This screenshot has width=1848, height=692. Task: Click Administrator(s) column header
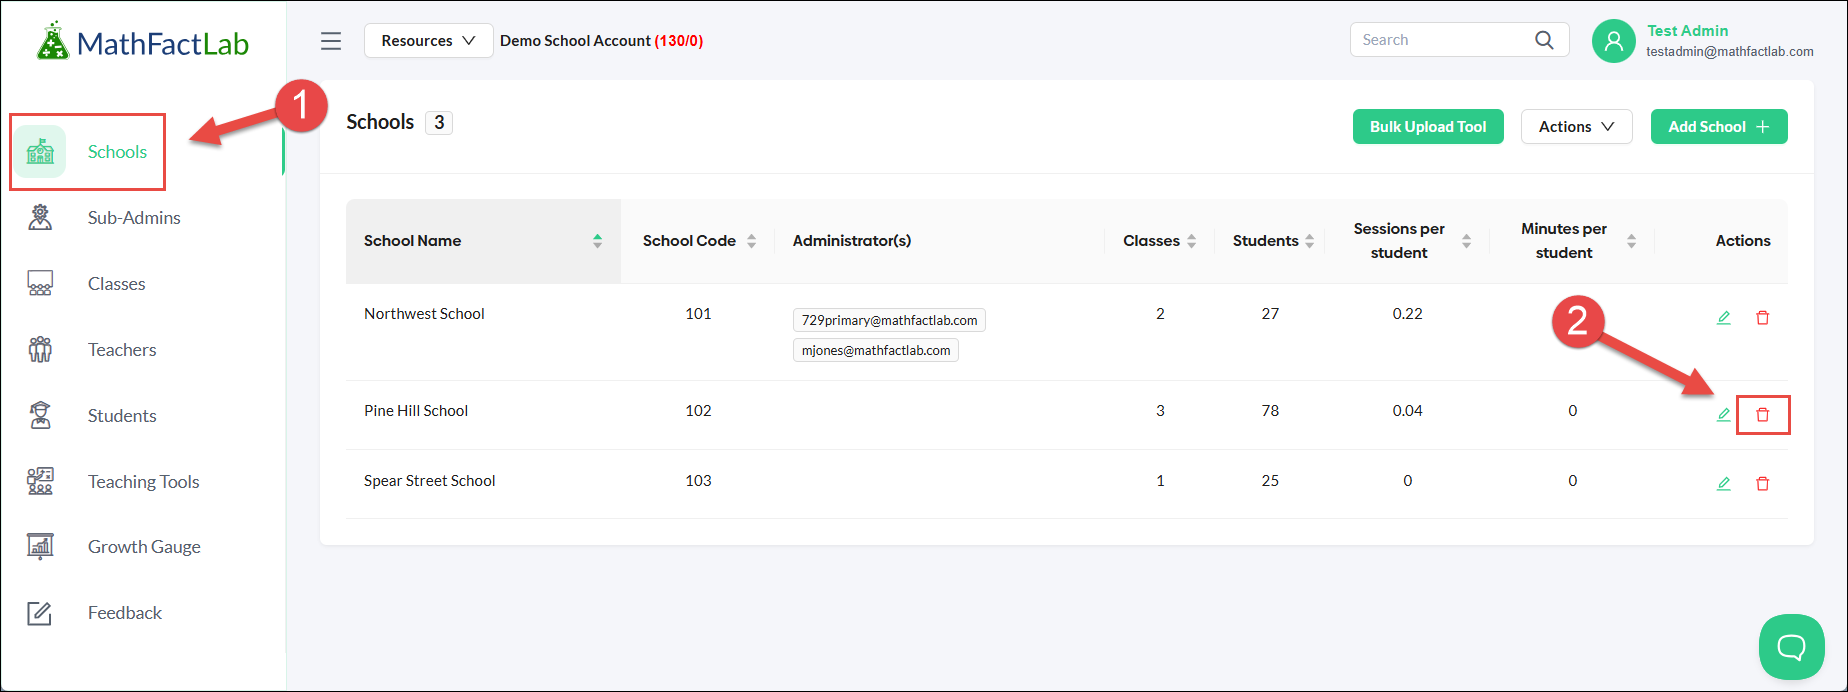pos(852,241)
